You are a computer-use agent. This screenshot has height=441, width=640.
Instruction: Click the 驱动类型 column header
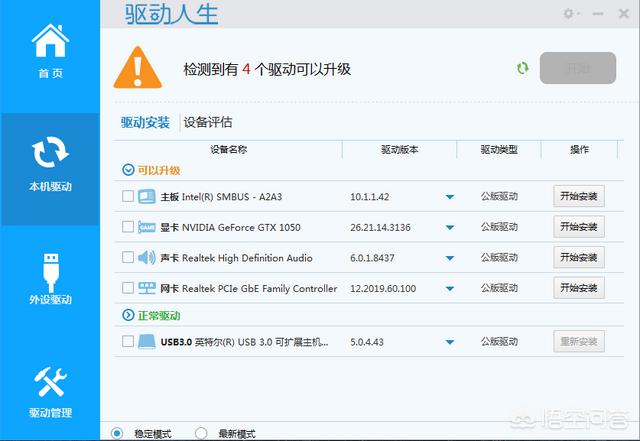(499, 149)
